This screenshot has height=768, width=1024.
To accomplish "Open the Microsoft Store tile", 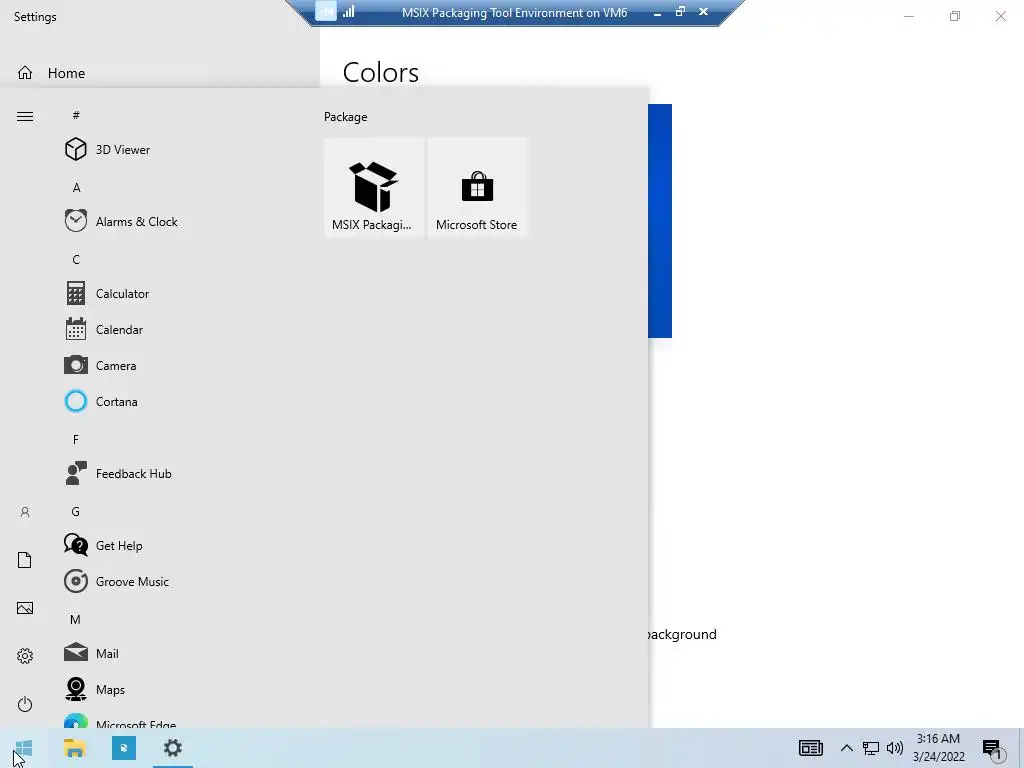I will (x=477, y=187).
